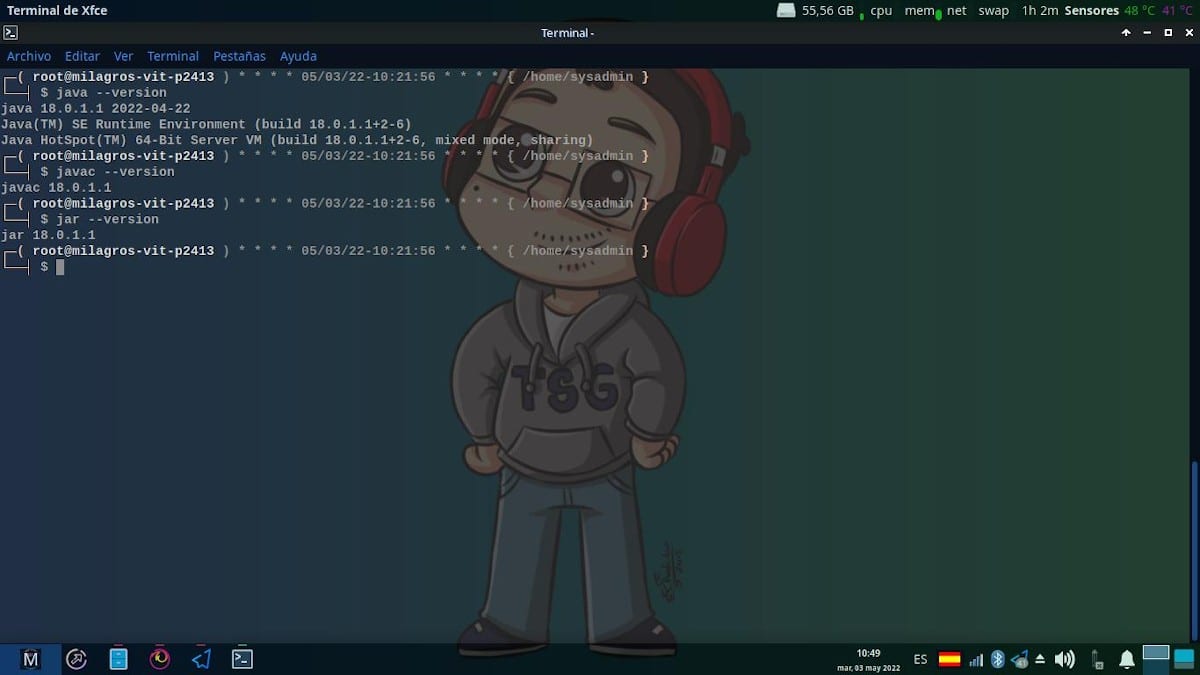Open the Pestañas menu
Image resolution: width=1200 pixels, height=675 pixels.
point(239,56)
